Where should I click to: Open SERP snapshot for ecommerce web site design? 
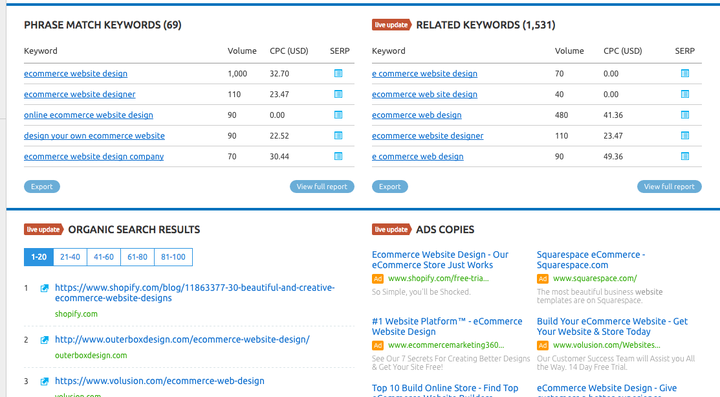[685, 94]
